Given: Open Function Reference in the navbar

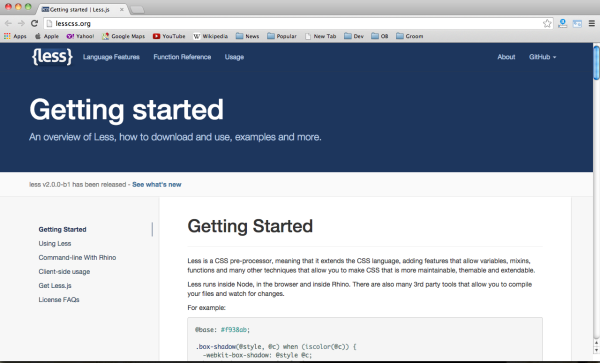Looking at the screenshot, I should [182, 57].
